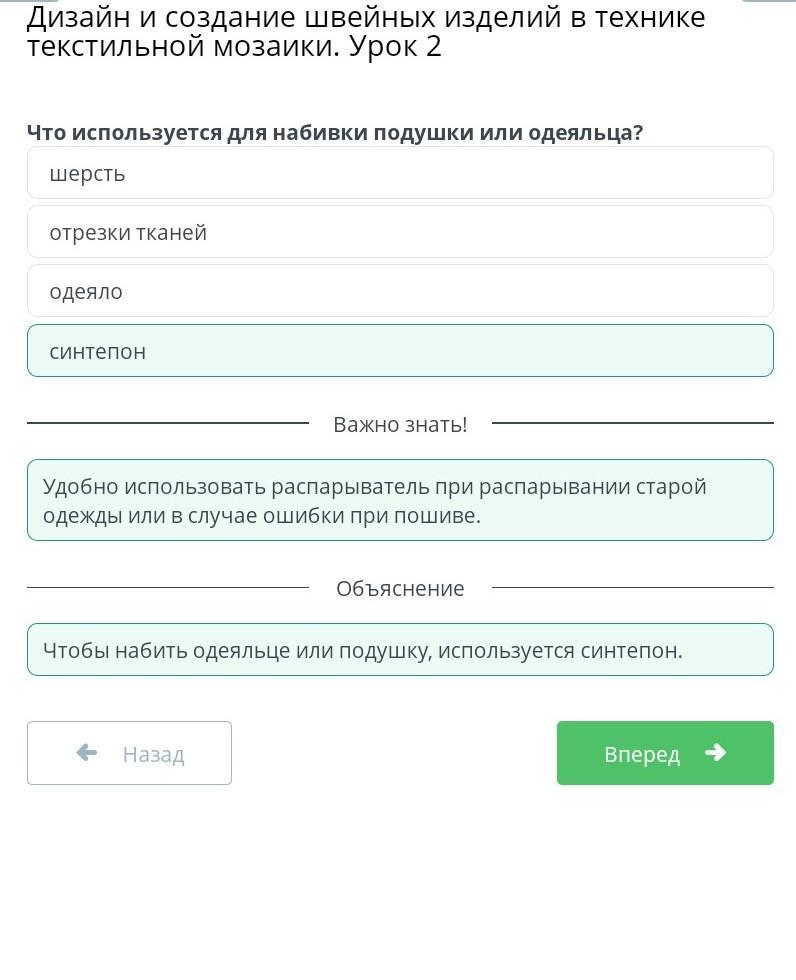
Task: Click the word одеяльца in the question
Action: pyautogui.click(x=585, y=132)
